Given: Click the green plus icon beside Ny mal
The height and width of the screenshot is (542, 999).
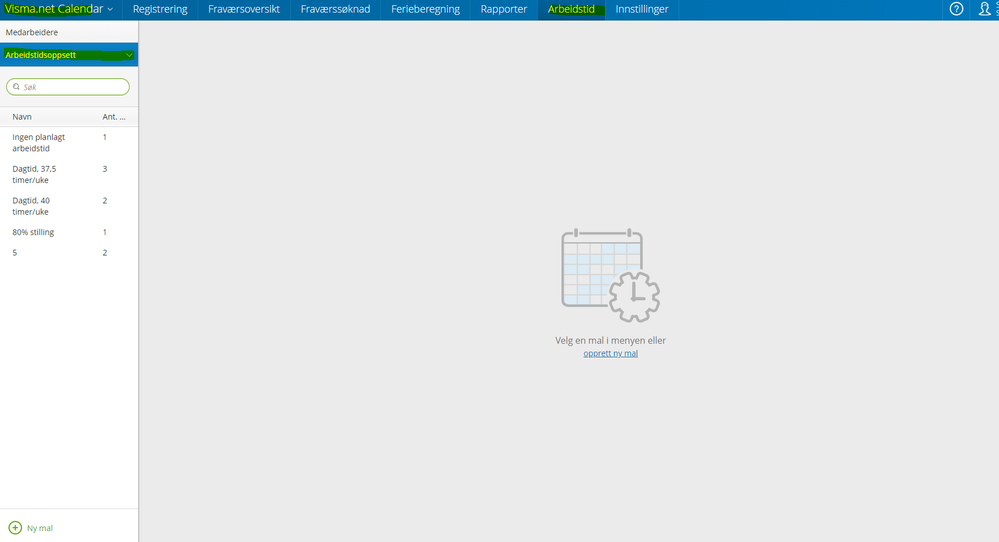Looking at the screenshot, I should point(15,527).
